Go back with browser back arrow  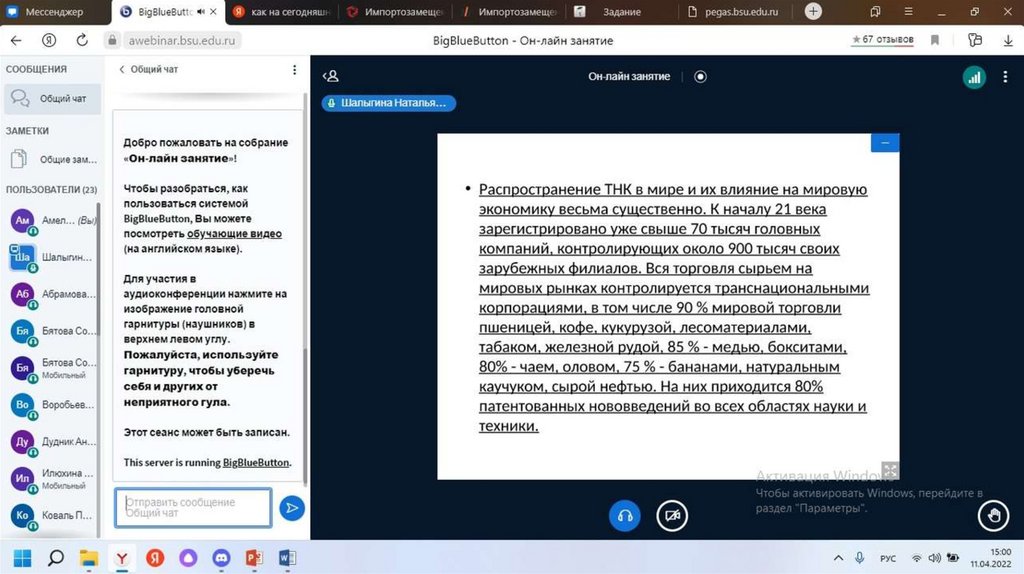(x=16, y=40)
